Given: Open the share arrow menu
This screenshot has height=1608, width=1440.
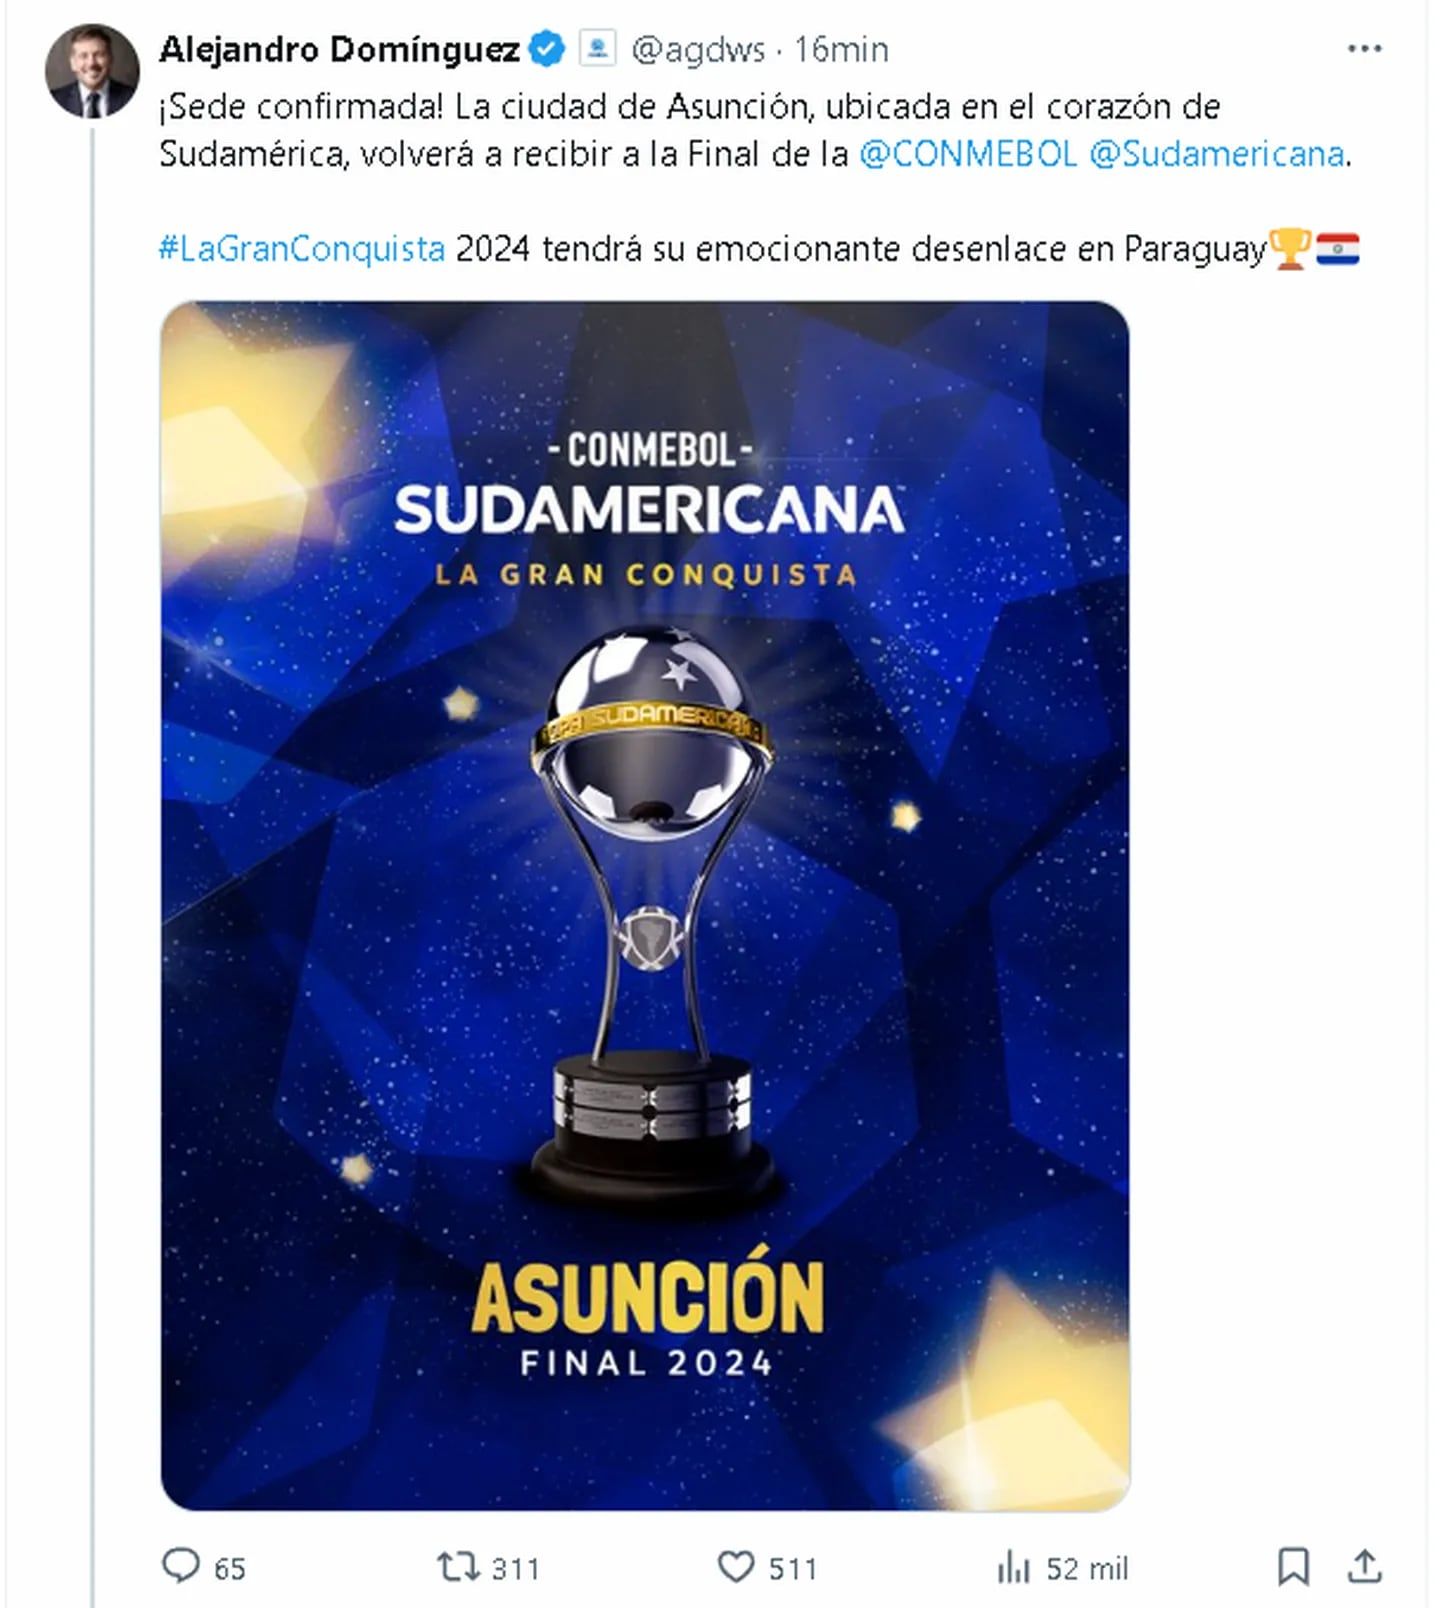Looking at the screenshot, I should (1365, 1567).
